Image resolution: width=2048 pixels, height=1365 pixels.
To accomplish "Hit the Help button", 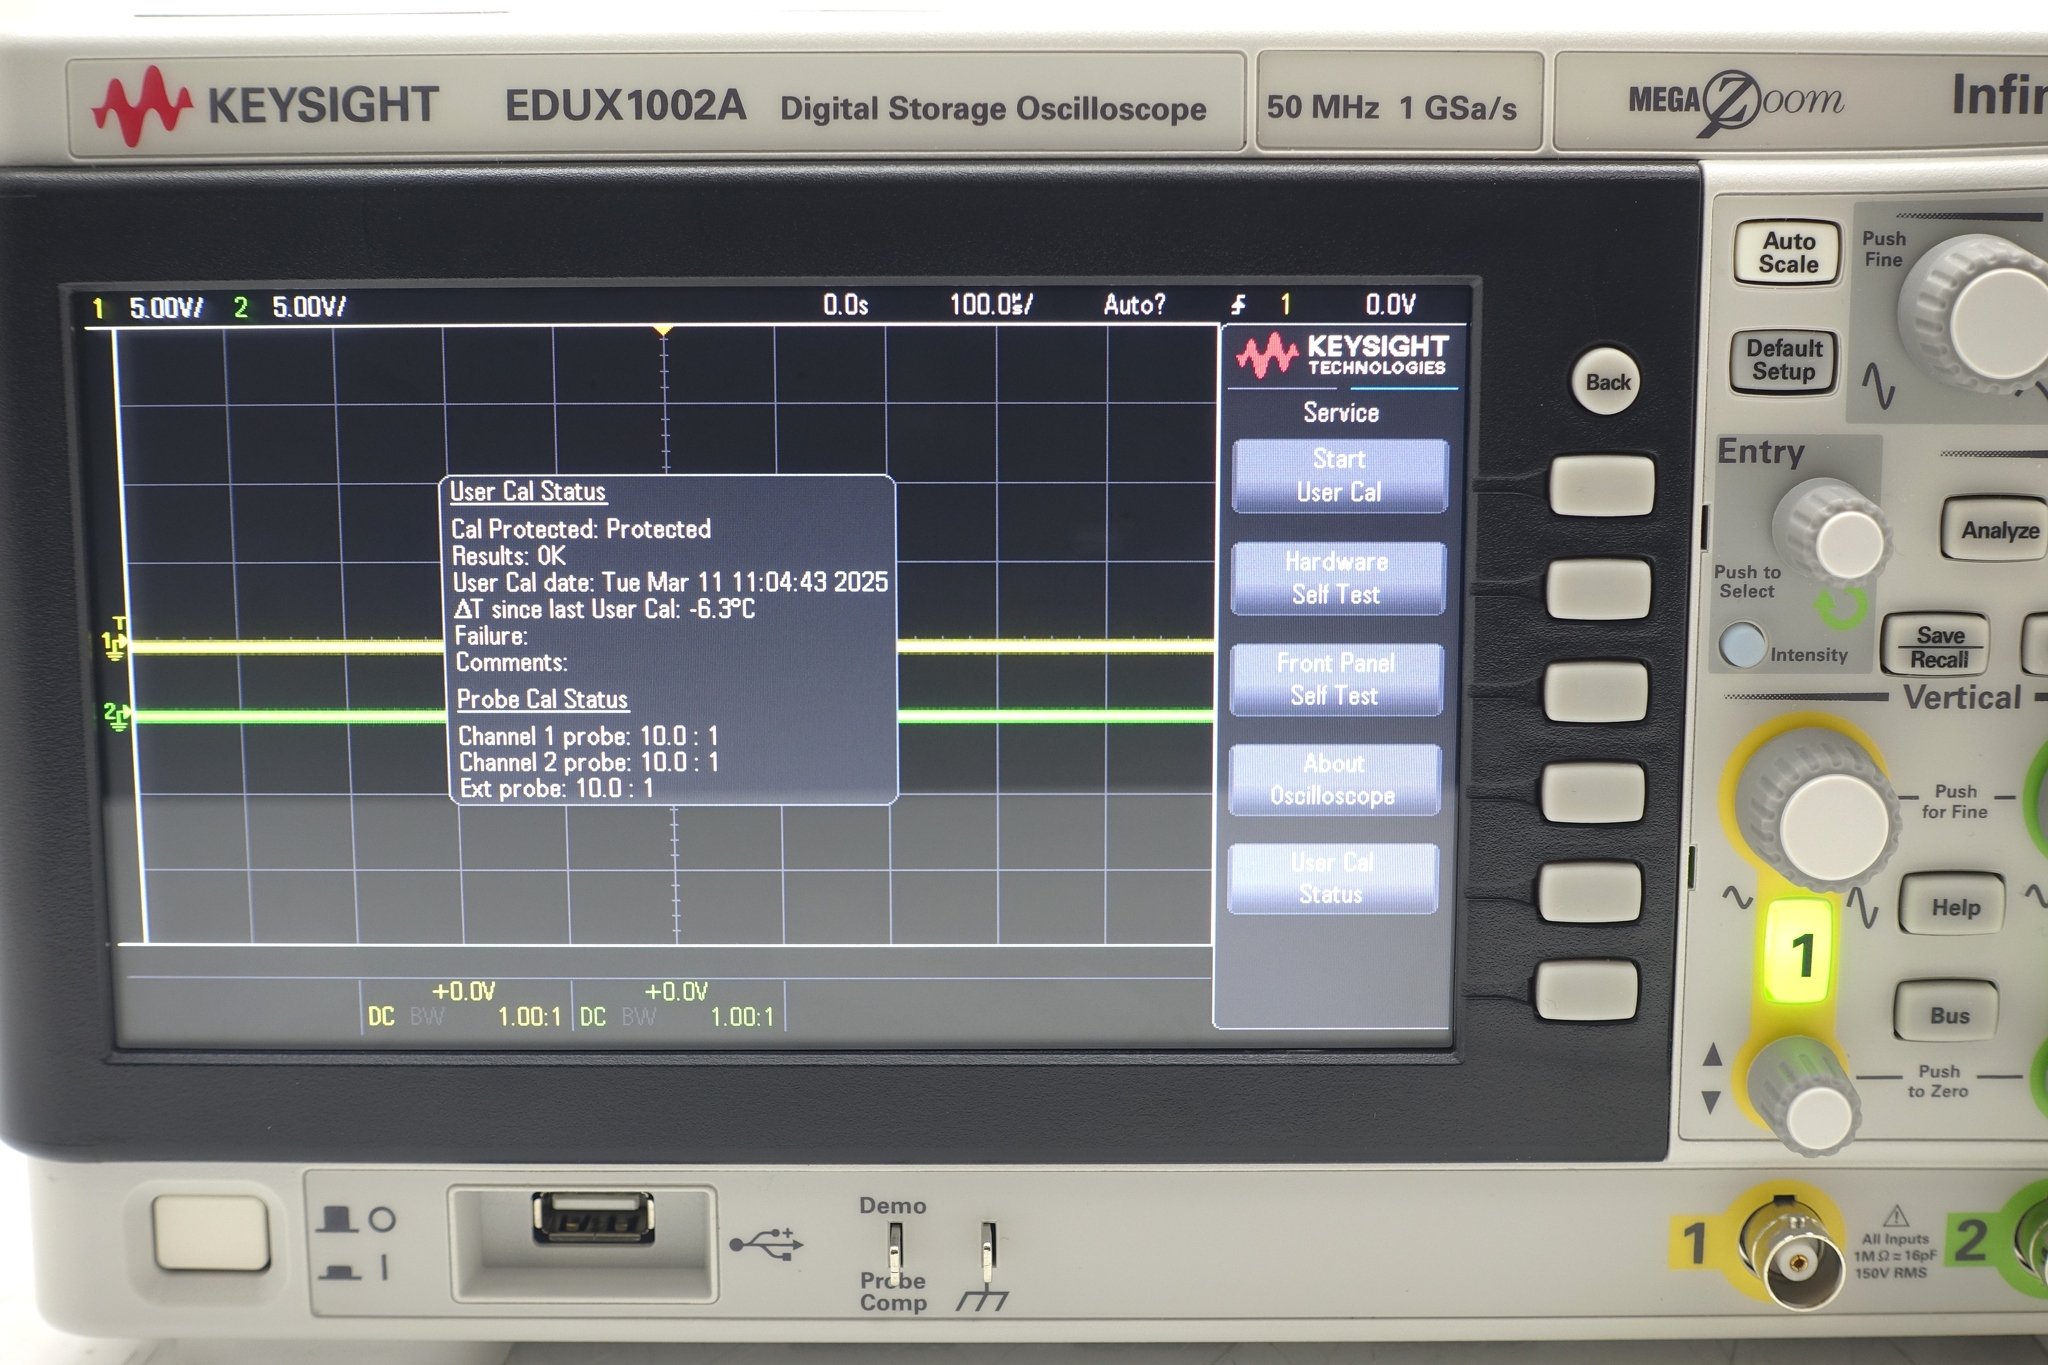I will [1954, 907].
